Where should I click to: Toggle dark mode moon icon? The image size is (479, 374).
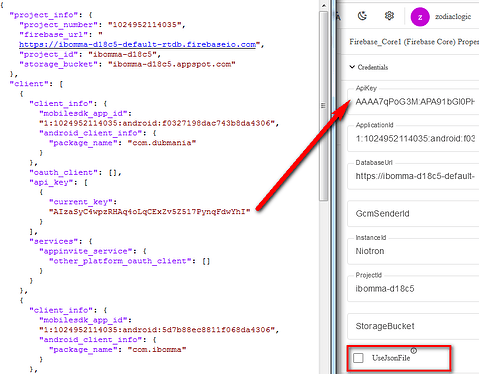pos(362,16)
